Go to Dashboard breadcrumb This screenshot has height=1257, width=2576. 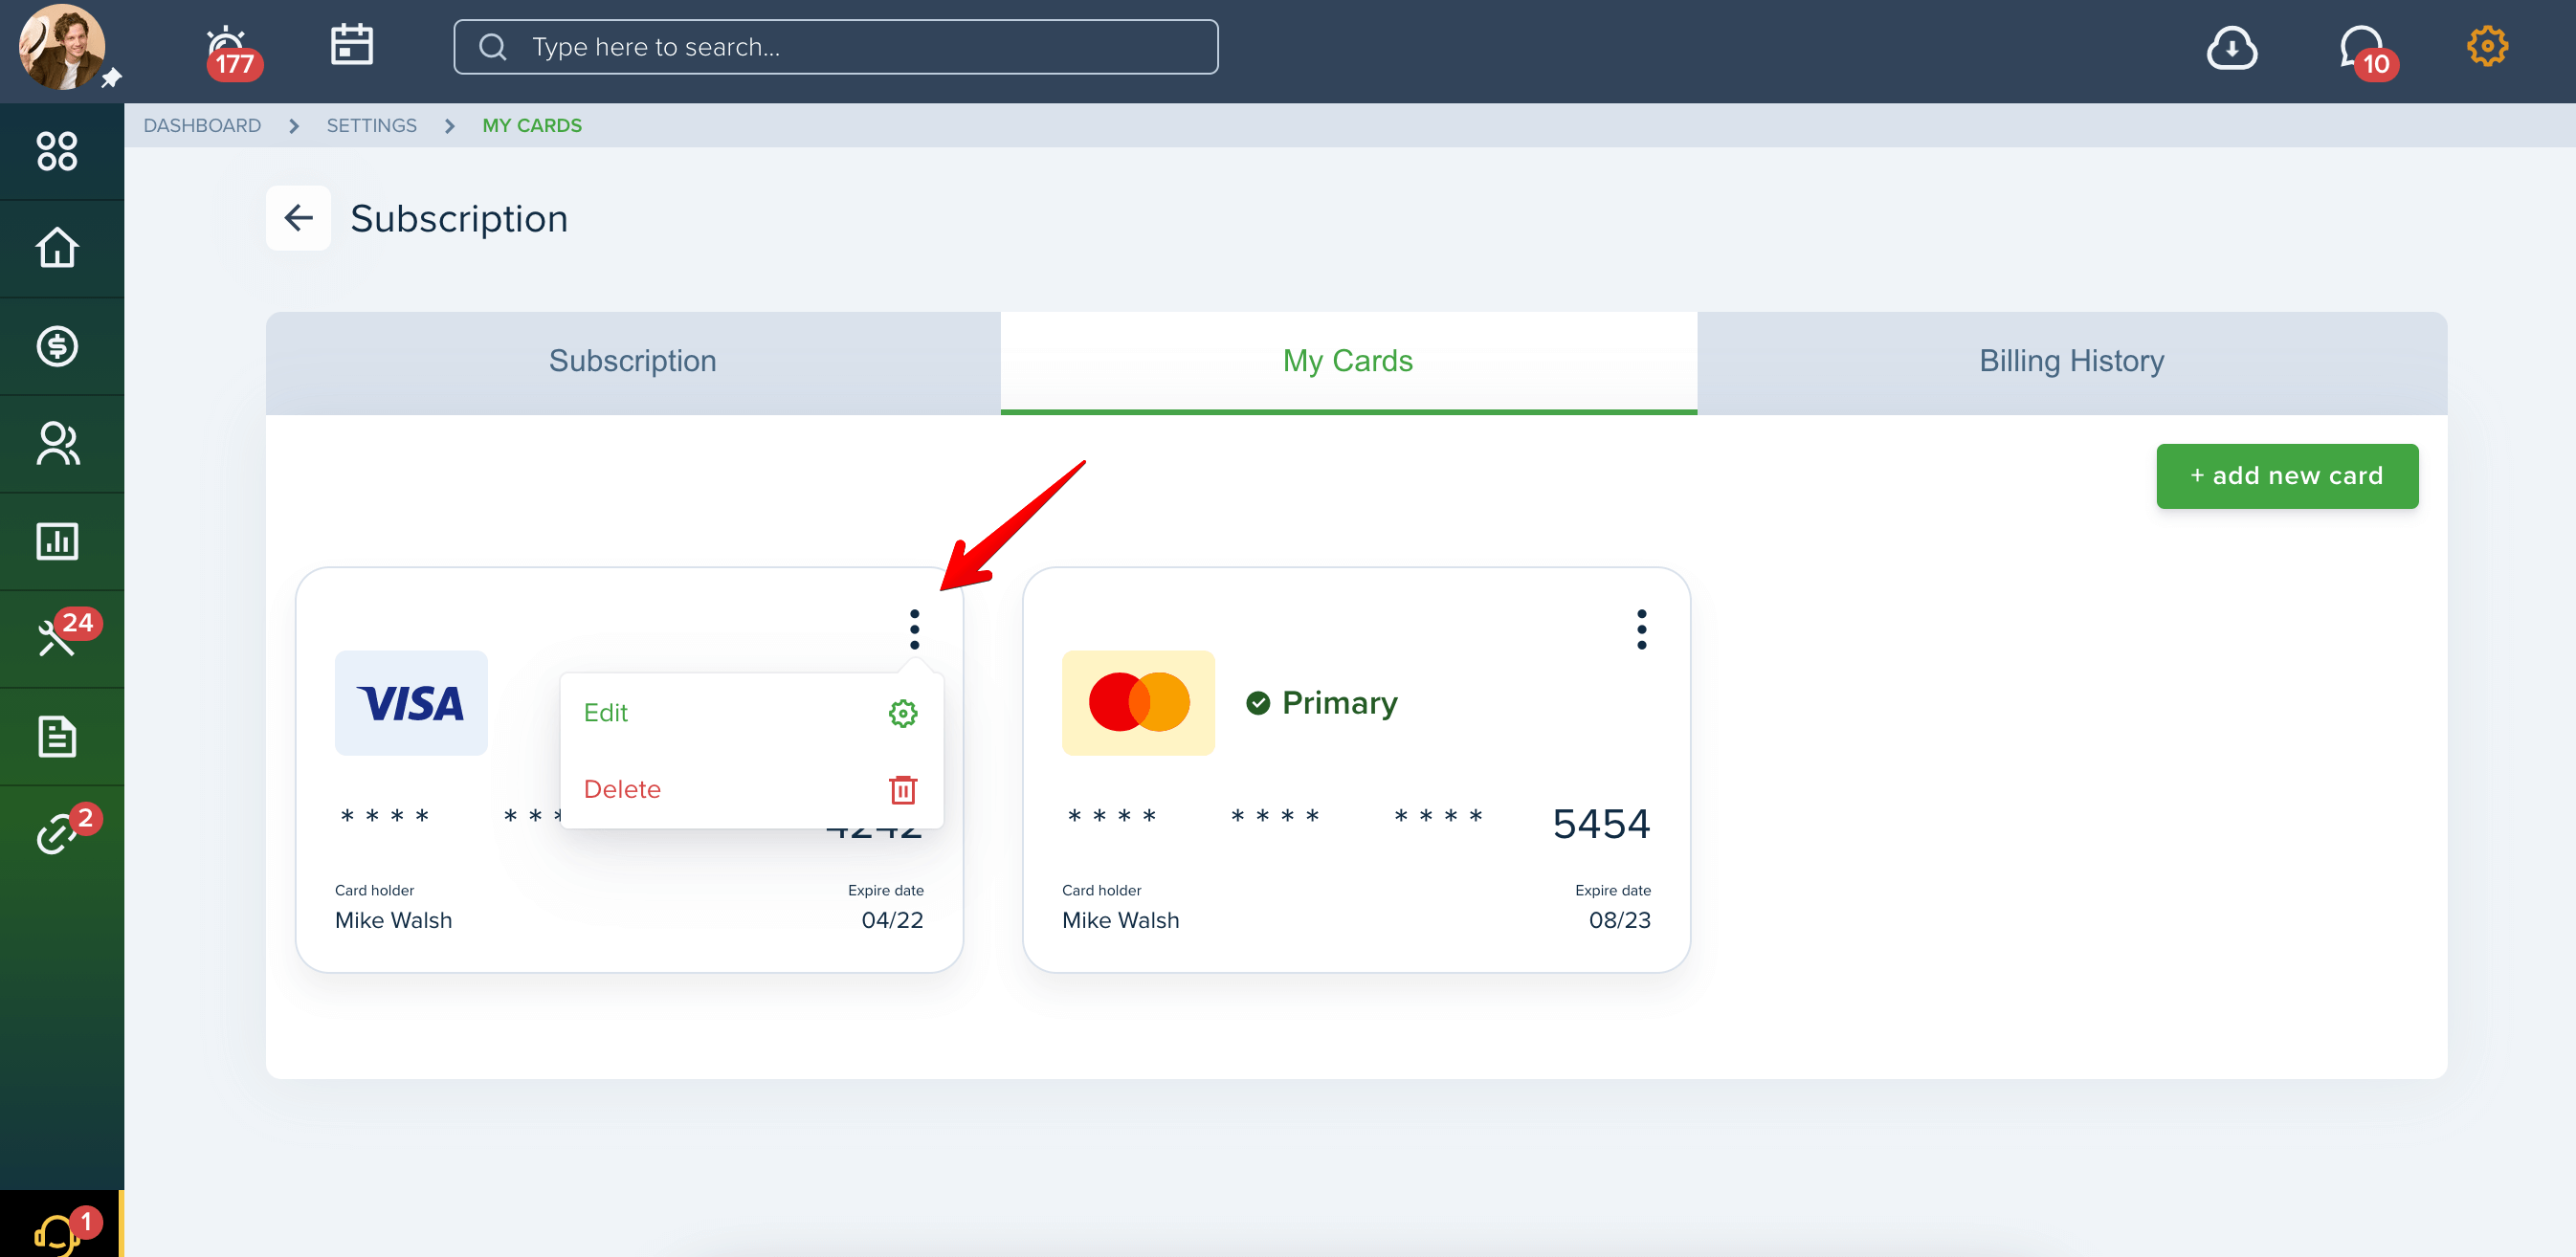(x=202, y=125)
